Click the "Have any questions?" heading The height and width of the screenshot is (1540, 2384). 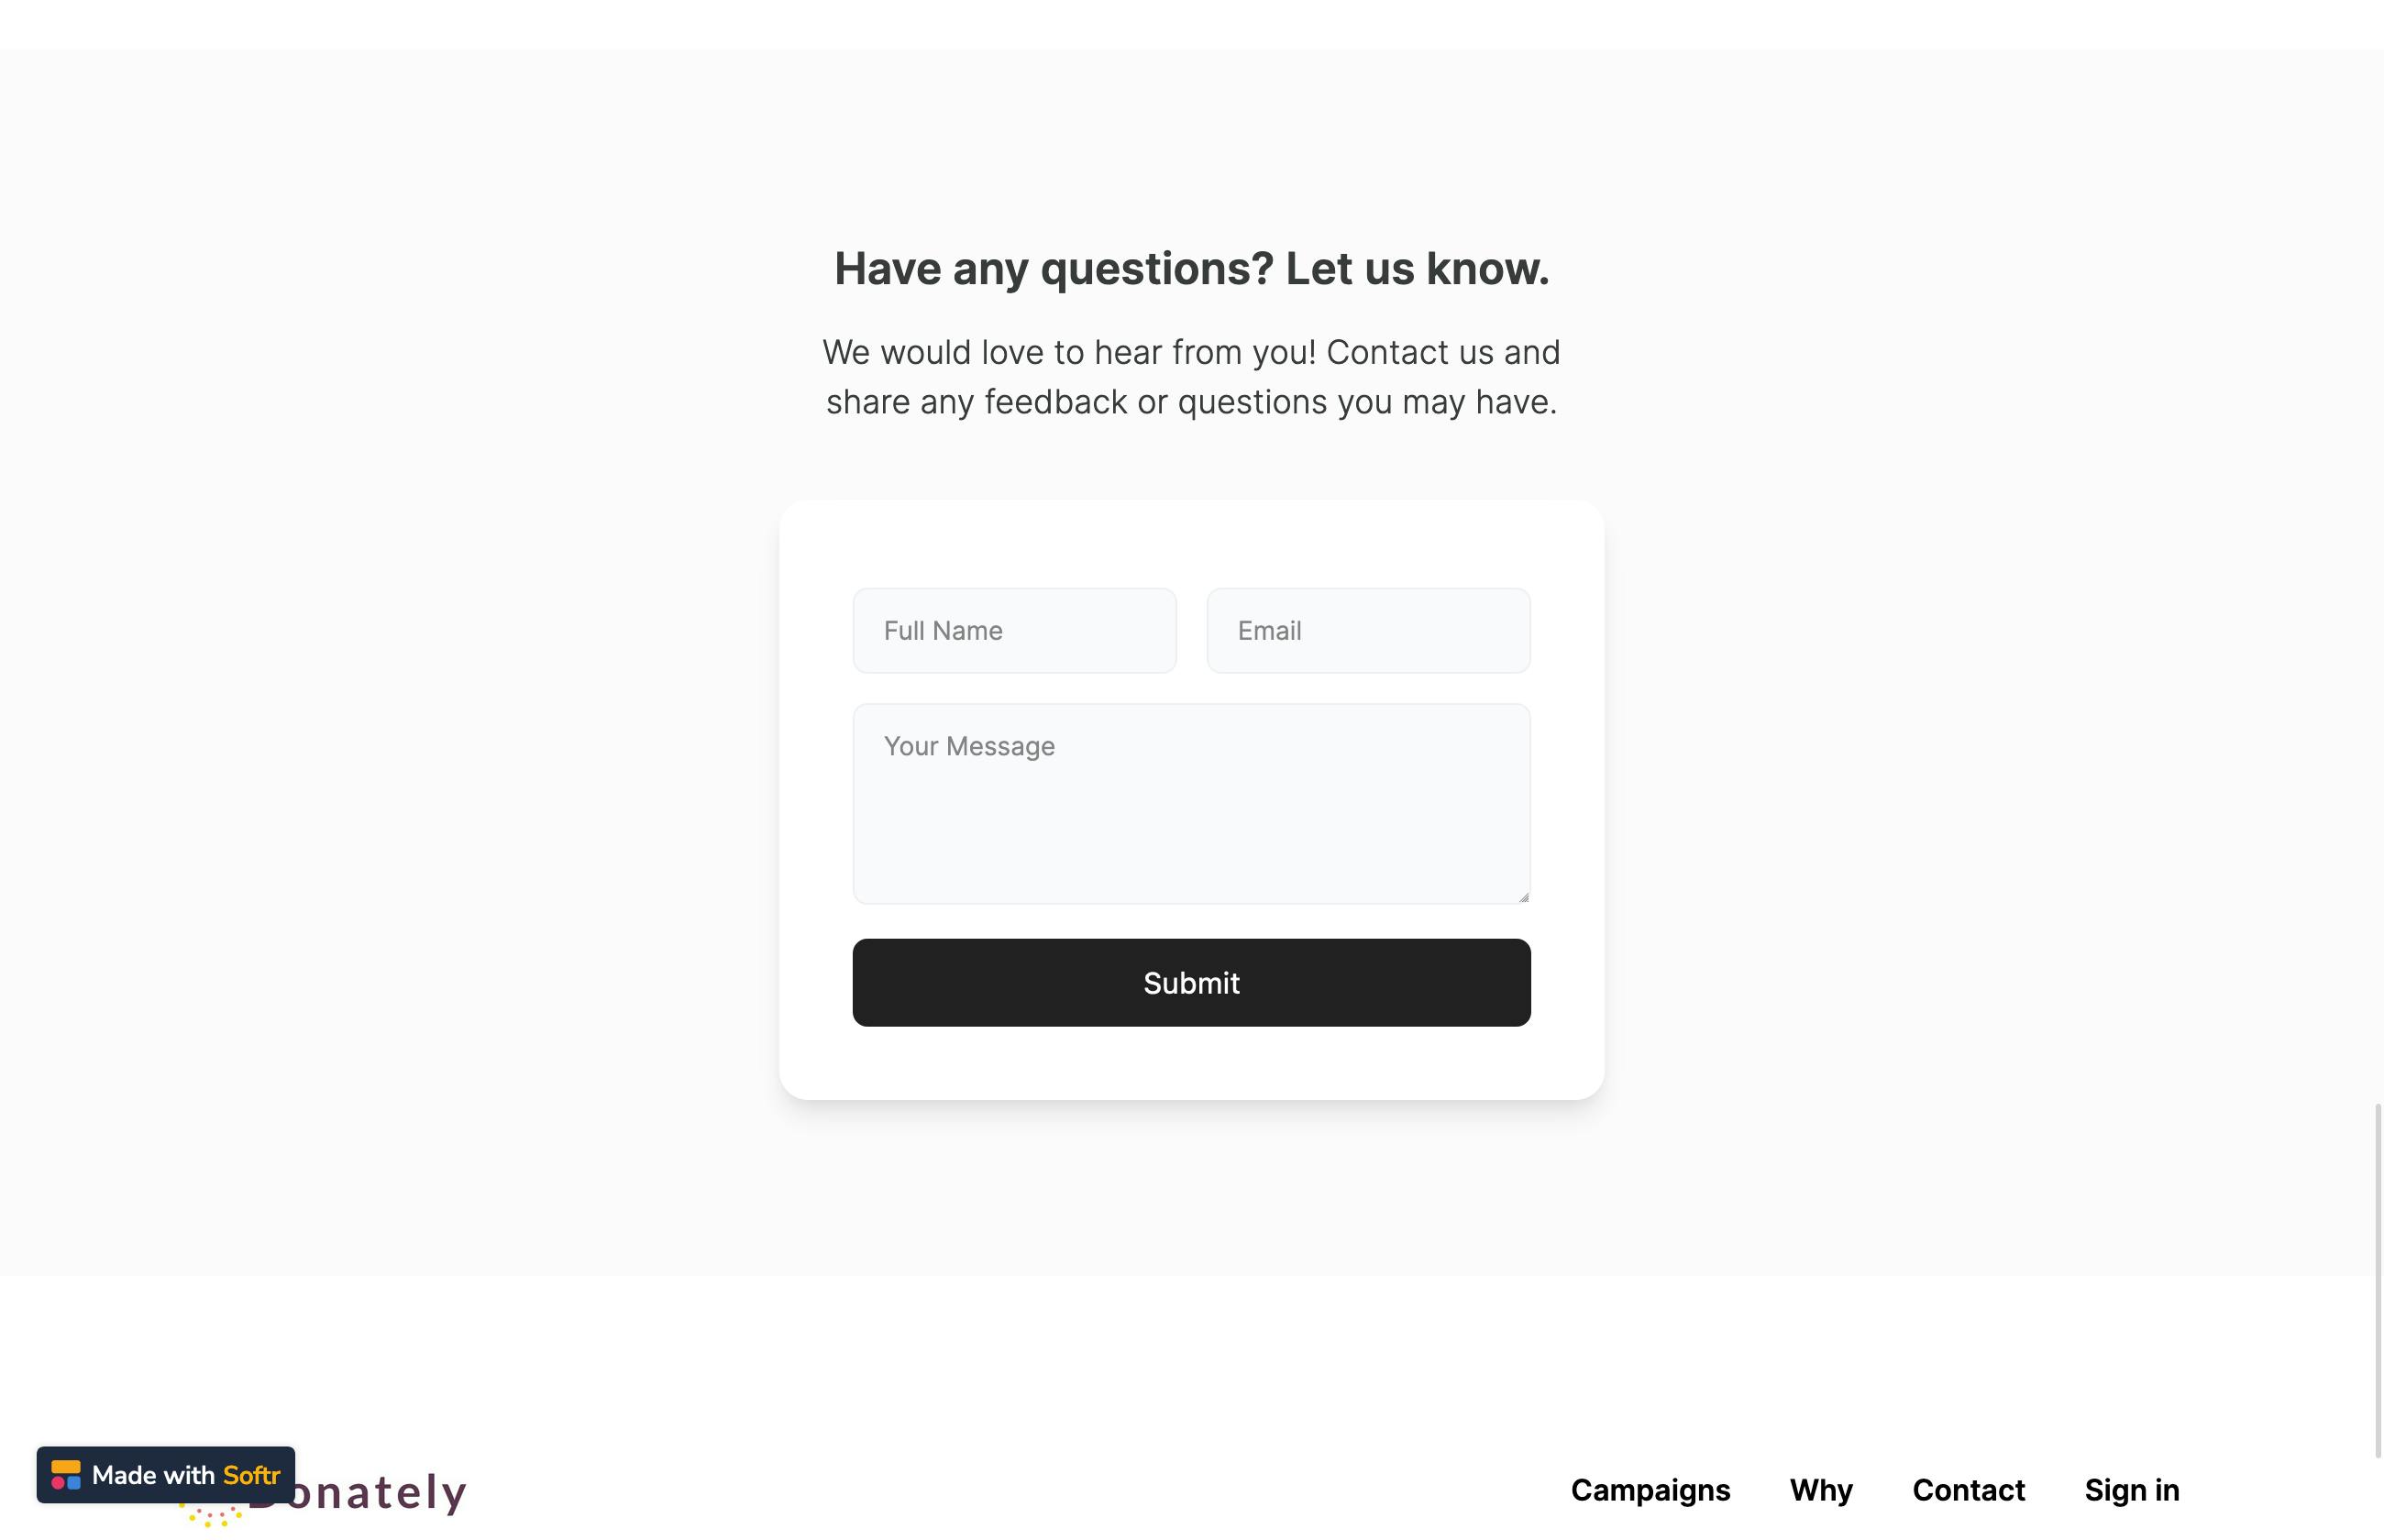1191,268
